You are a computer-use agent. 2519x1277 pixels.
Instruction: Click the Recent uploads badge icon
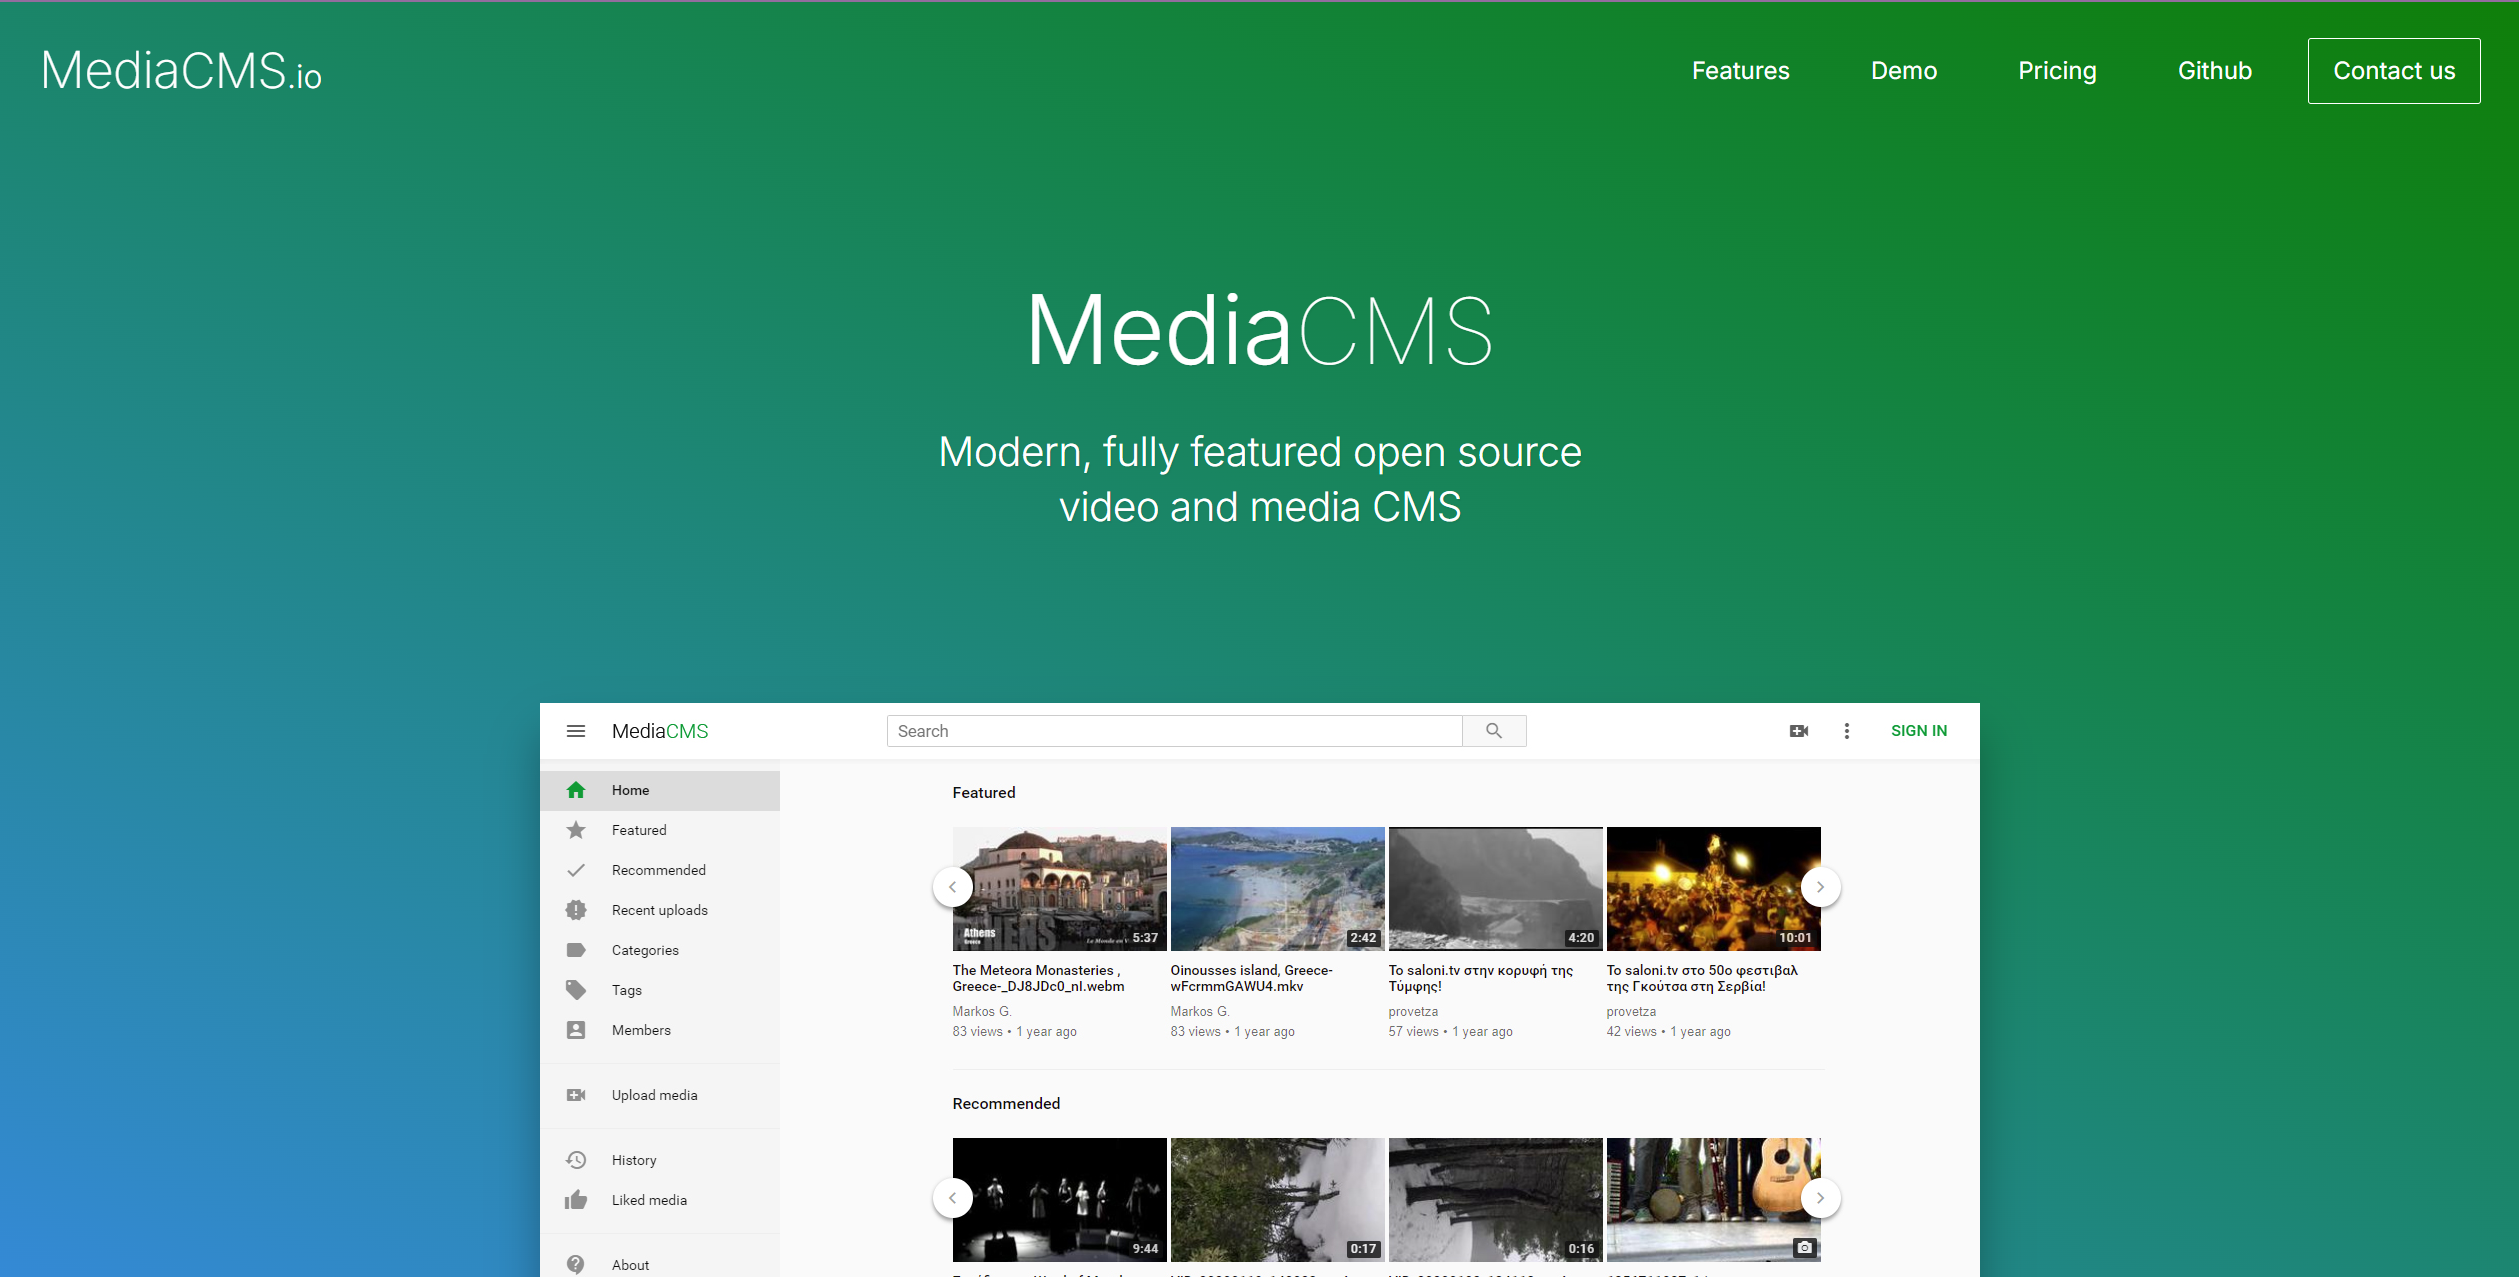tap(576, 910)
